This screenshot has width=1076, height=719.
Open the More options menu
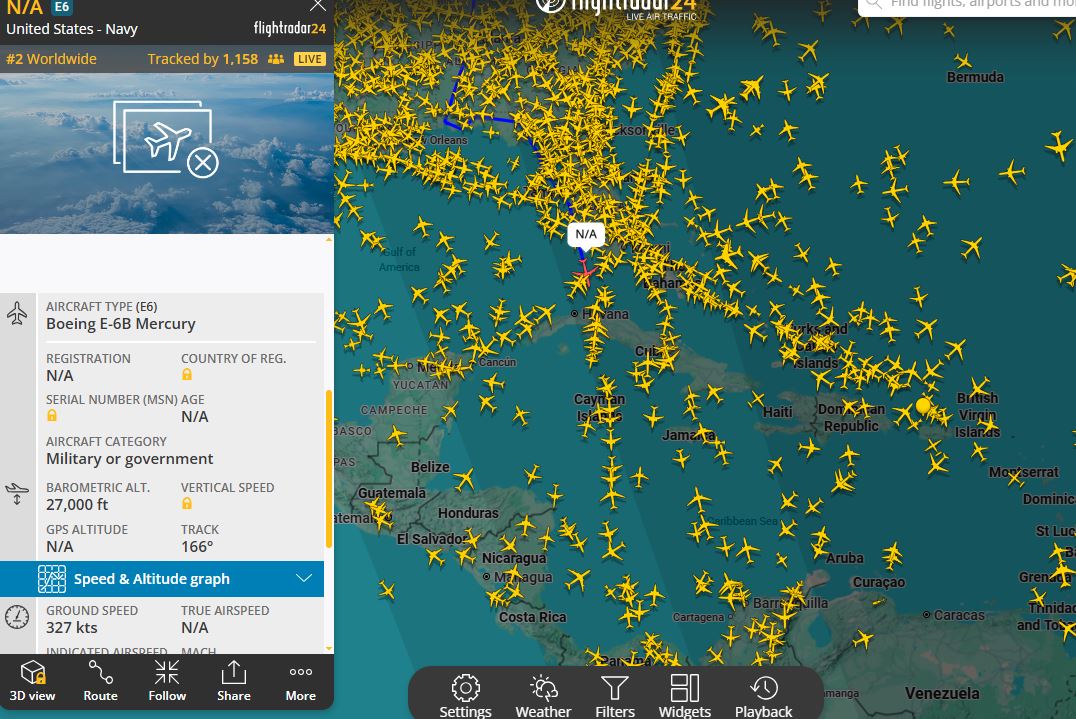(x=300, y=680)
